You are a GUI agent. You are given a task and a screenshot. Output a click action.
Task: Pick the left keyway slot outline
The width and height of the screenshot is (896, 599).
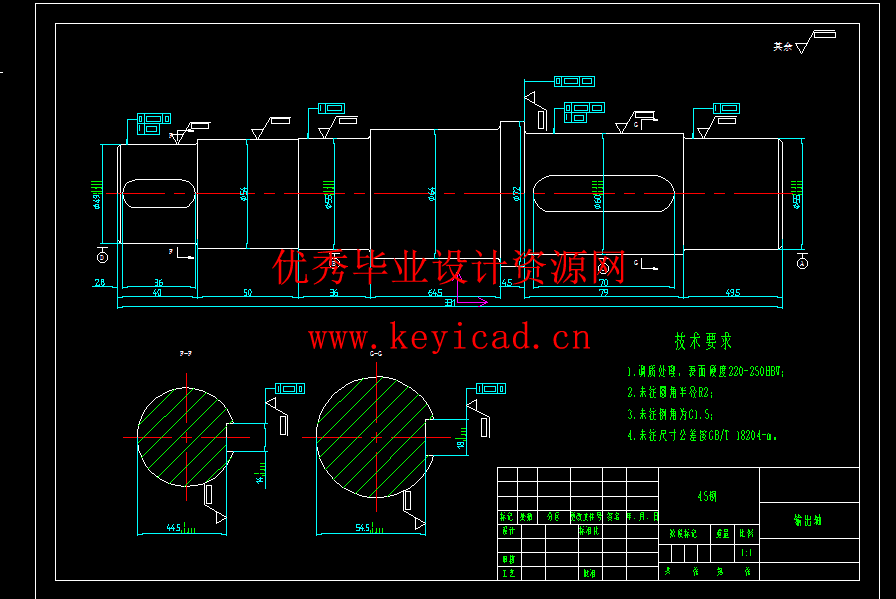pos(159,193)
